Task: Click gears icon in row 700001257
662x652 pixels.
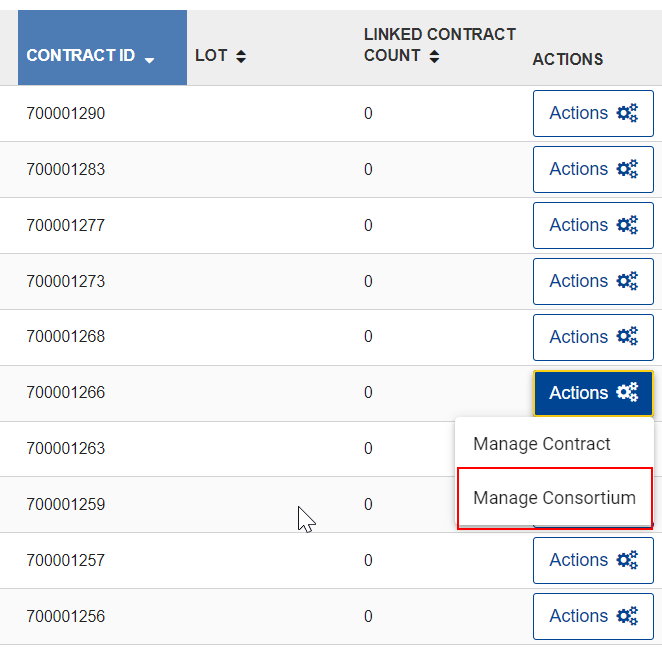Action: pos(627,560)
